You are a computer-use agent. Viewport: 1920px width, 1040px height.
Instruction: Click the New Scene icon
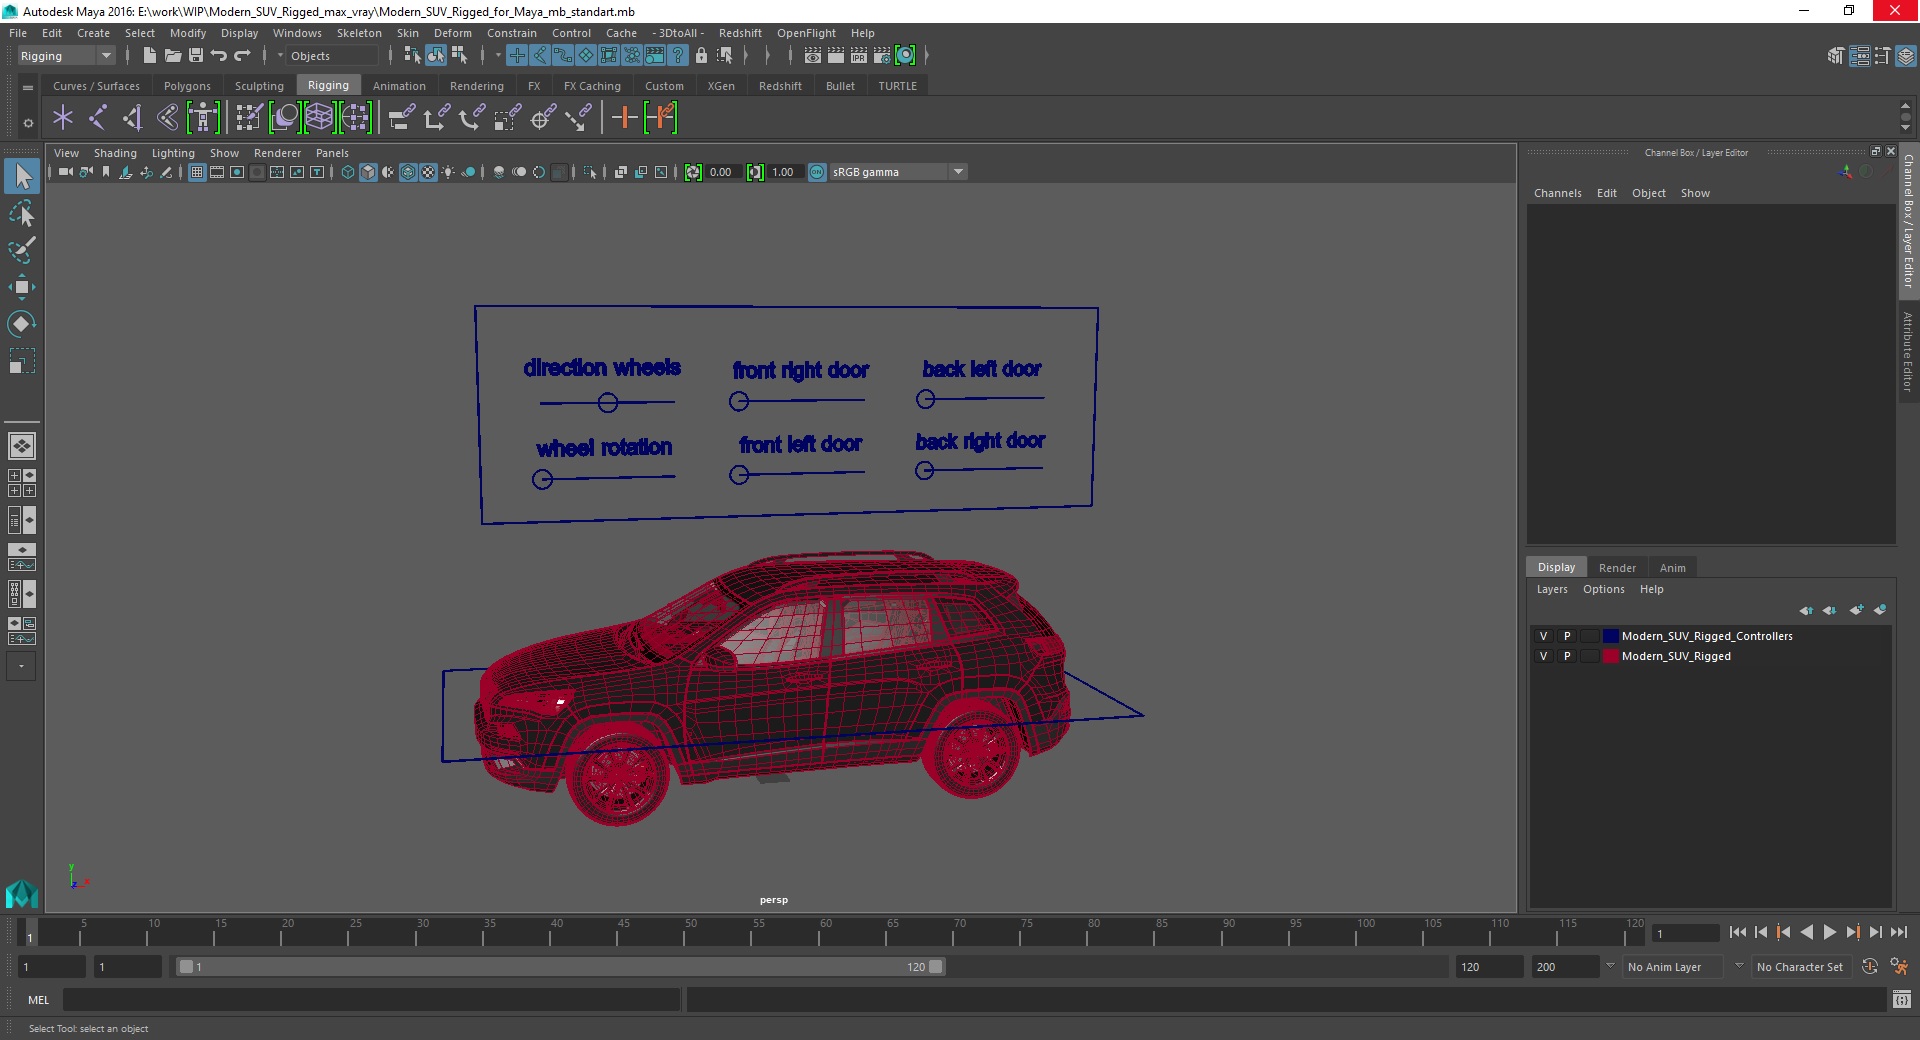(x=149, y=56)
